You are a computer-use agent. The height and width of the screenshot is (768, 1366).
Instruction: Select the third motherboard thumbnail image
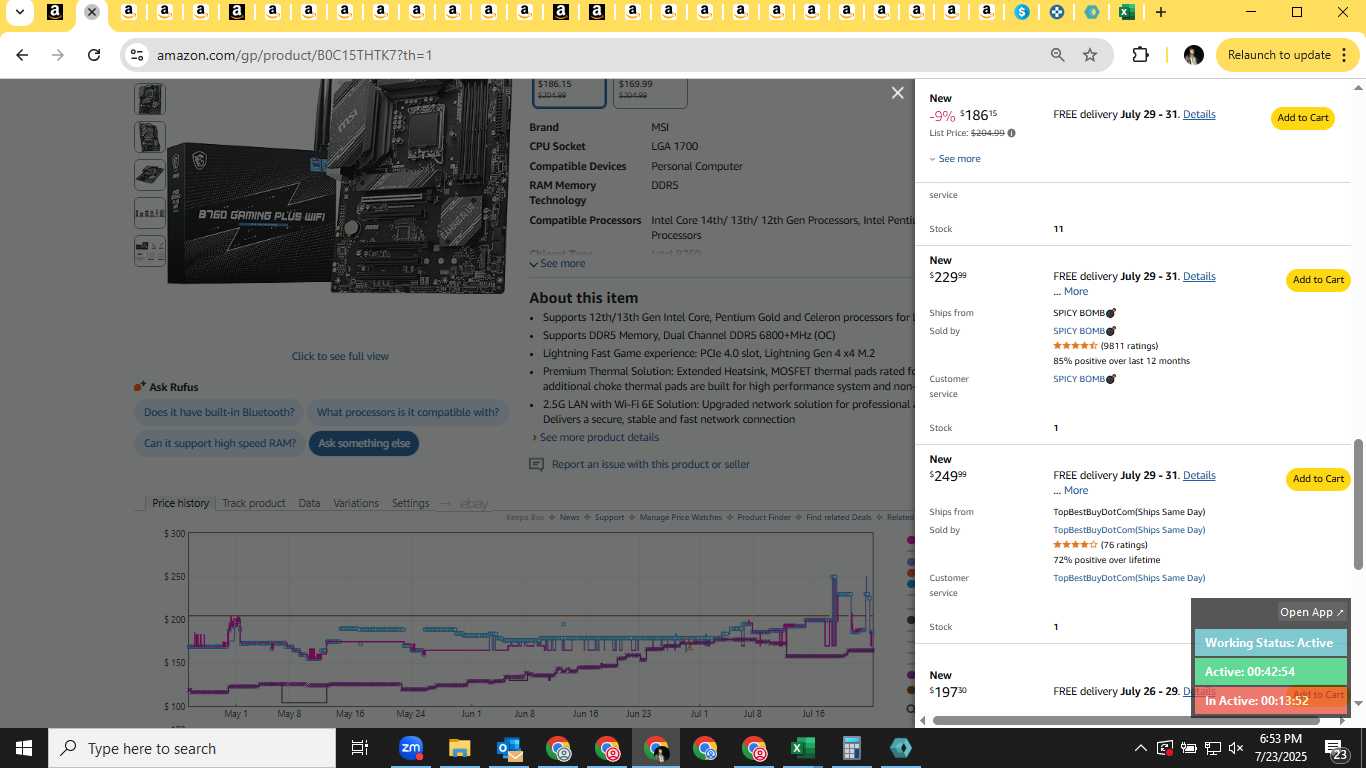149,174
